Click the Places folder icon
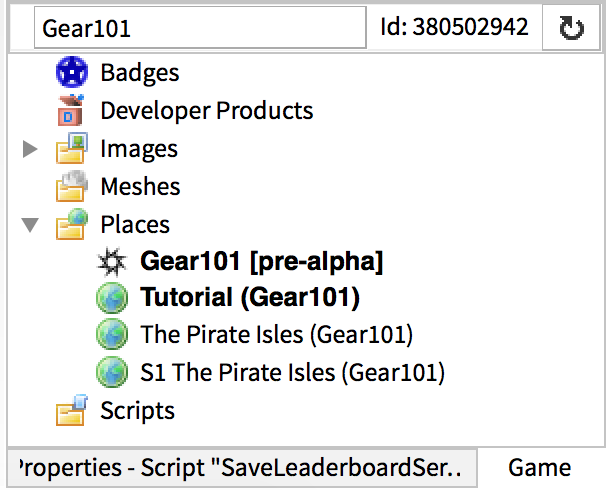 click(71, 225)
